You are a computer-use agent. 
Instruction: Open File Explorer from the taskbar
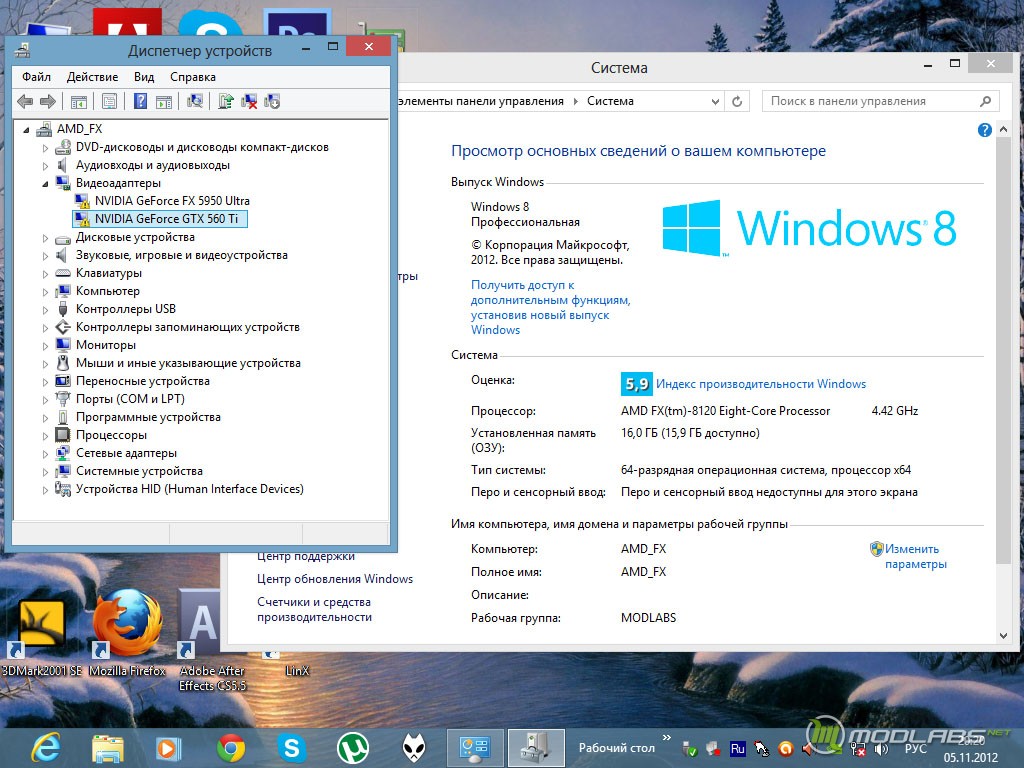pos(108,748)
